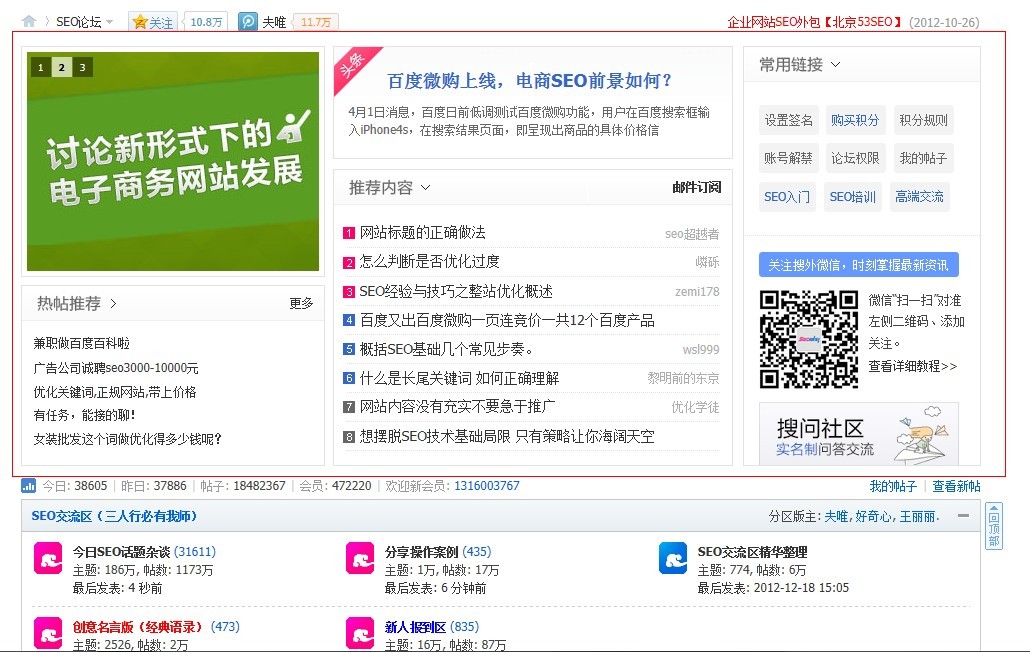The image size is (1030, 652).
Task: Open article 网站内容没有充实不要急于推广
Action: [457, 406]
